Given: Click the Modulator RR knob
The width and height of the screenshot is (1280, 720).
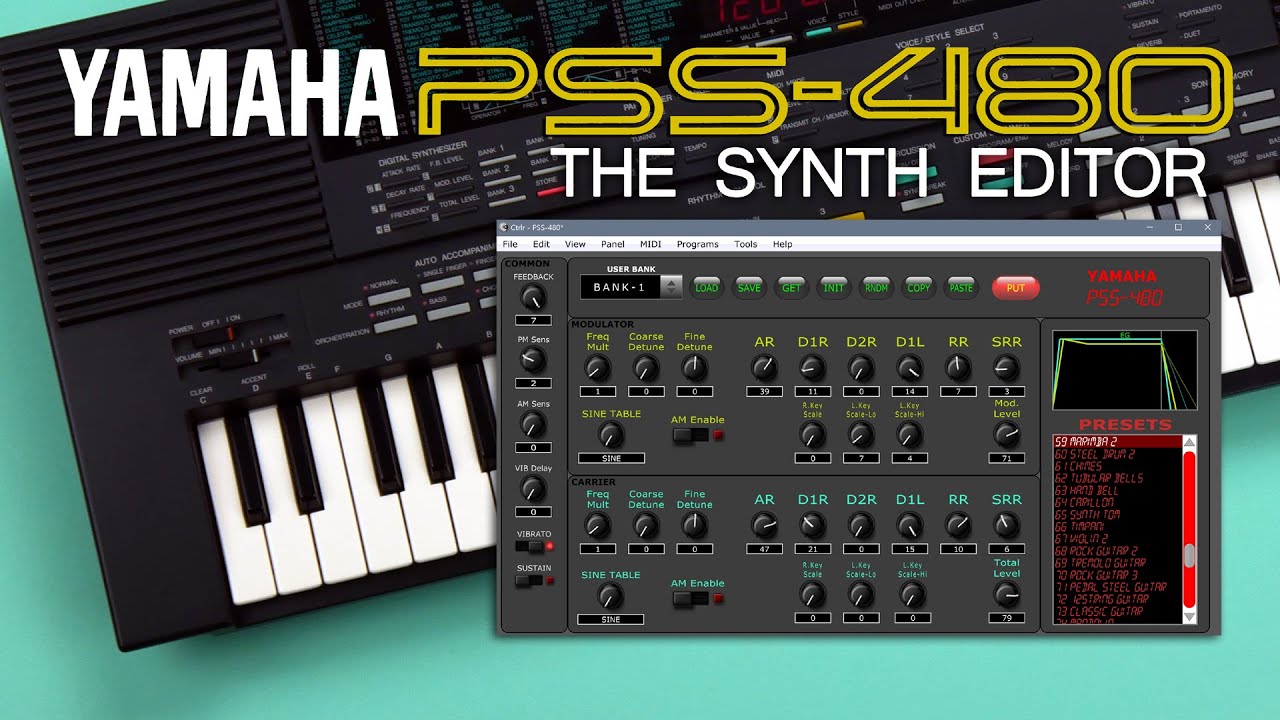Looking at the screenshot, I should point(958,368).
